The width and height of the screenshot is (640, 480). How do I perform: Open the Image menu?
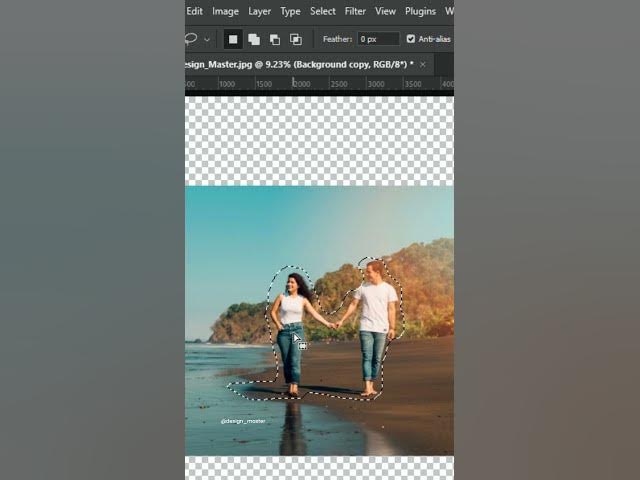tap(225, 11)
